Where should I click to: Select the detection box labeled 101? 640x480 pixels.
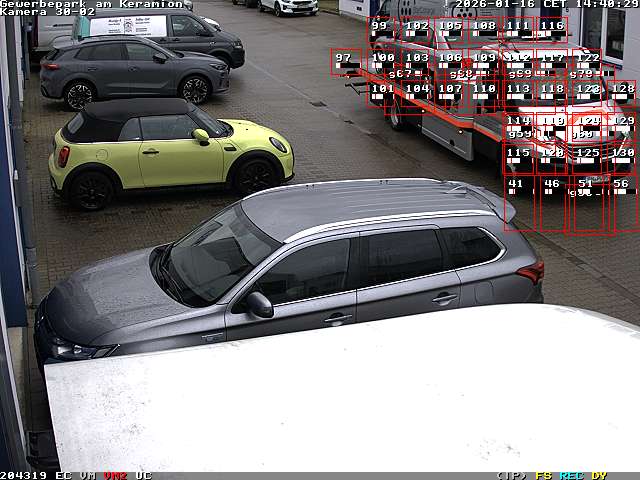382,93
